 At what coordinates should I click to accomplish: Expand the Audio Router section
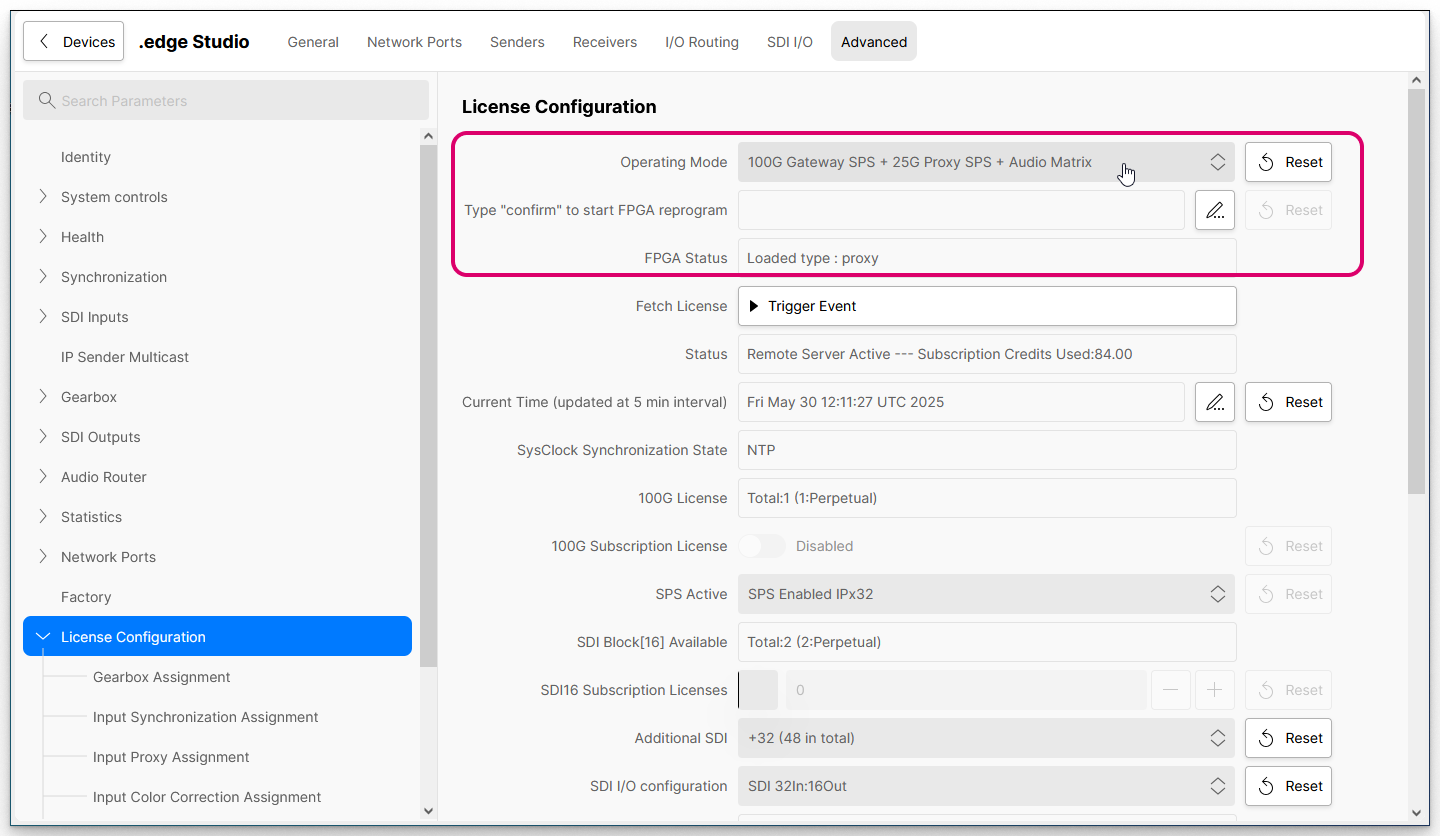43,477
